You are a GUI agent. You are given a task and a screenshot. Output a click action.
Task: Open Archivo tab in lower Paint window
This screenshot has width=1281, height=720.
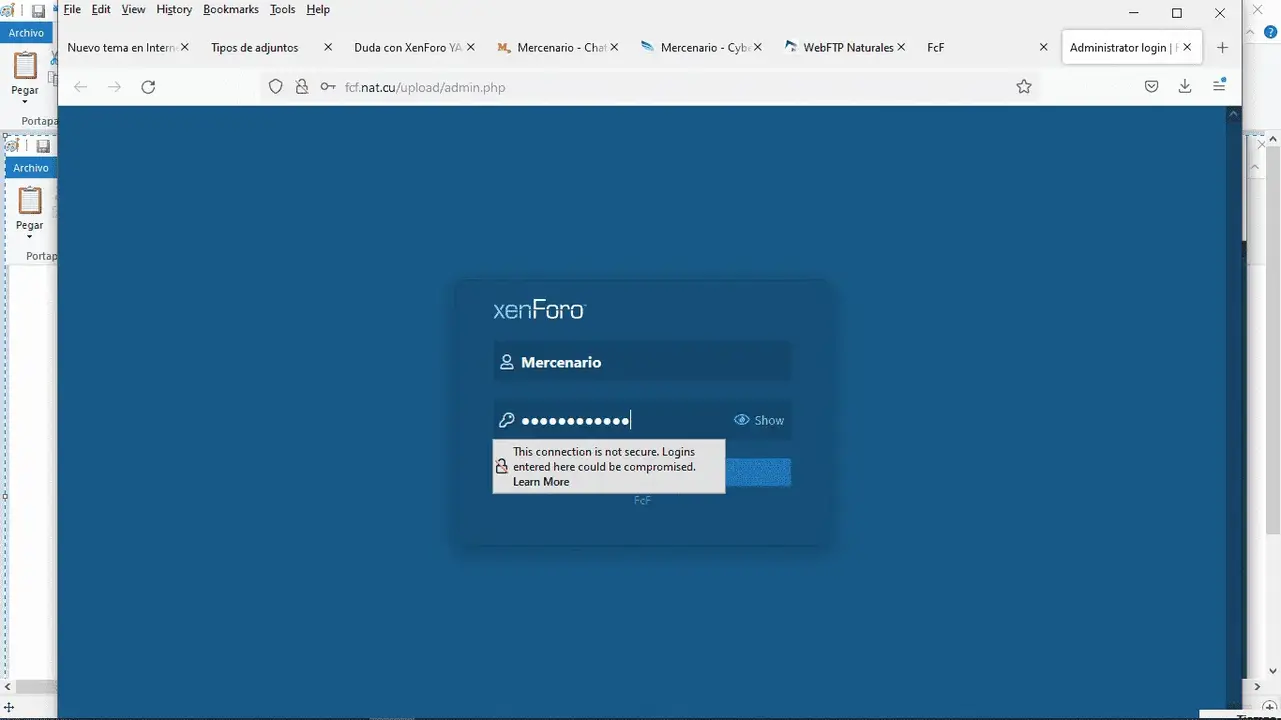tap(31, 168)
